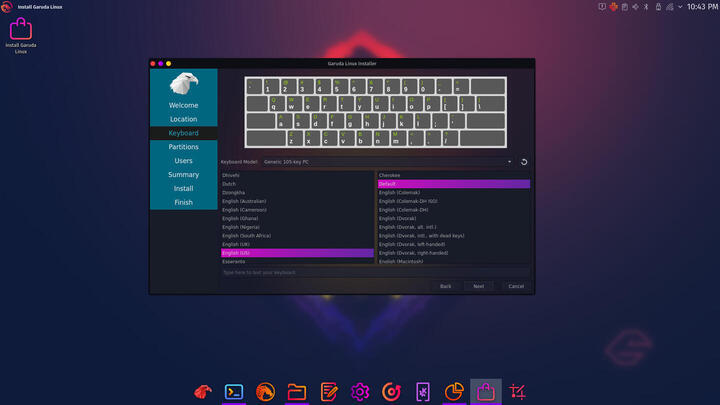The image size is (720, 405).
Task: Select English (South Africa) layout
Action: 298,236
